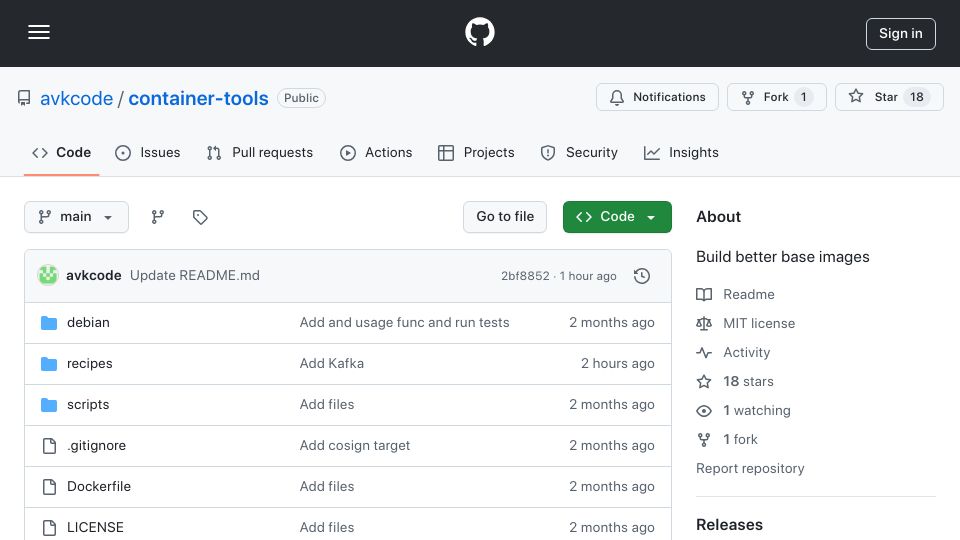960x540 pixels.
Task: Click the Dockerfile file icon
Action: 49,487
